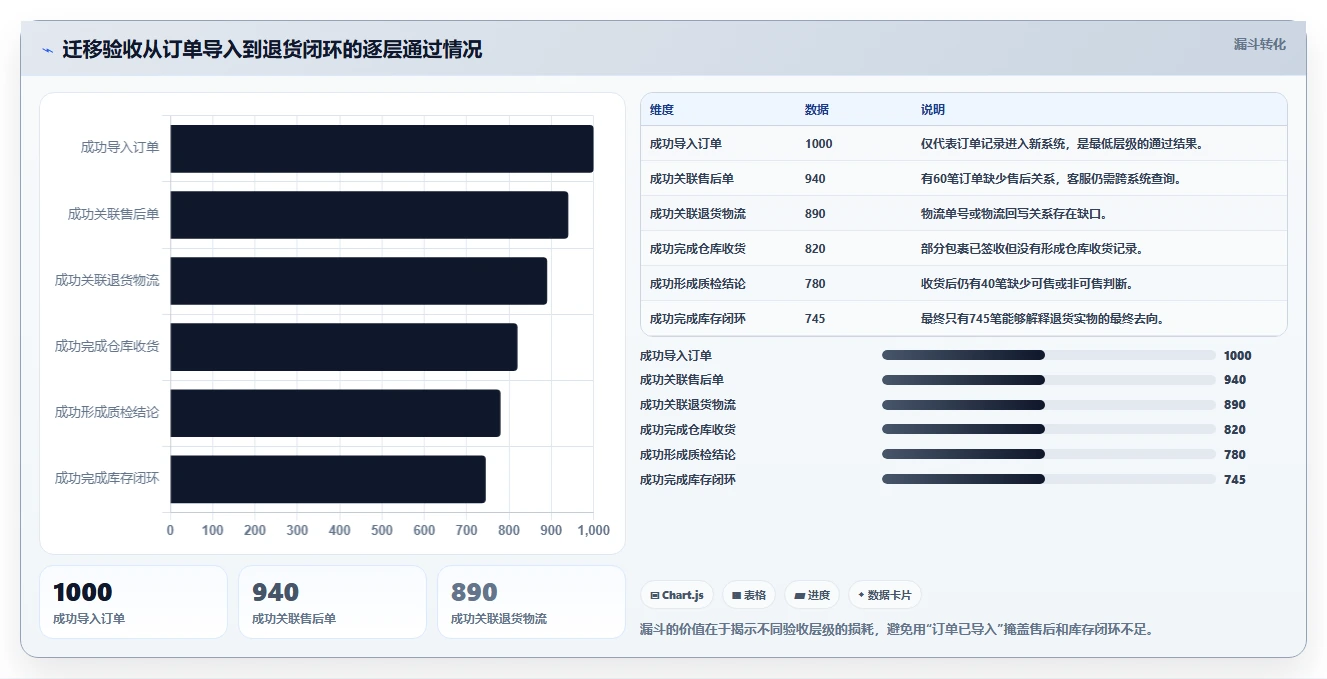Click progress bar for 成功完成库存闭环

point(1048,479)
